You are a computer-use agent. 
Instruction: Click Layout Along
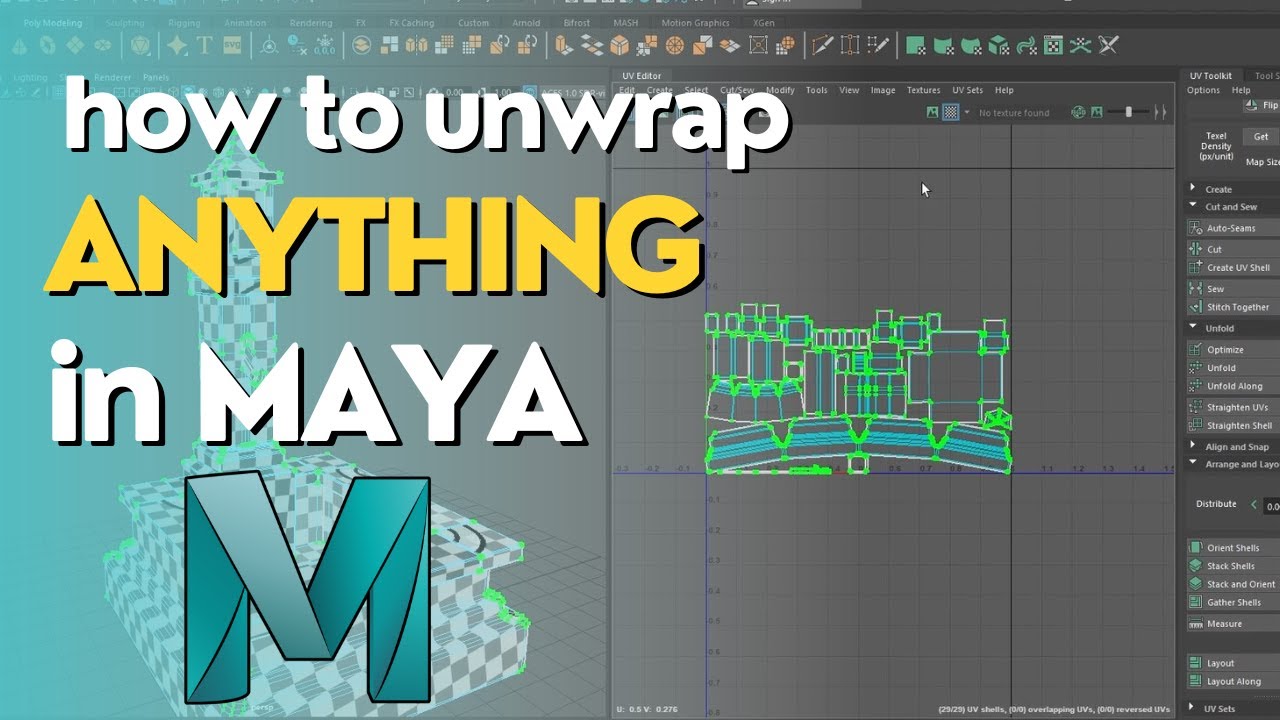(x=1233, y=681)
